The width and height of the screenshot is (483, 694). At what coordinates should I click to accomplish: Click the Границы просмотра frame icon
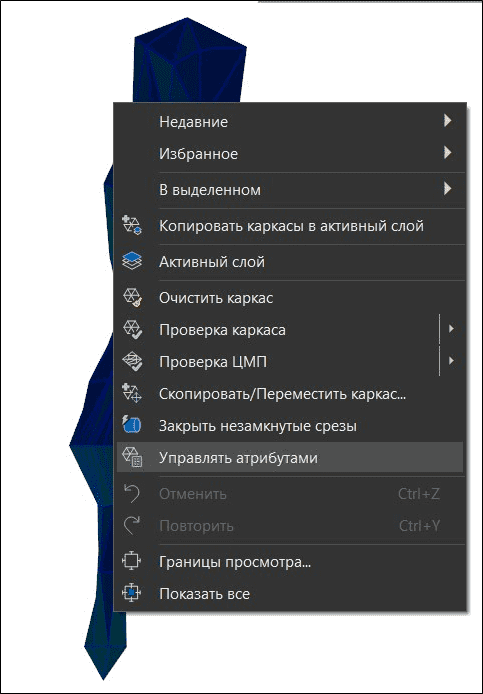[131, 562]
